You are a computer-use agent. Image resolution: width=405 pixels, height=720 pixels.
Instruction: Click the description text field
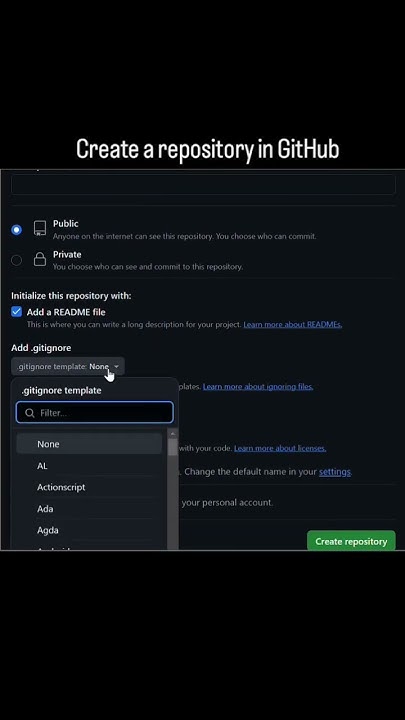(x=203, y=185)
